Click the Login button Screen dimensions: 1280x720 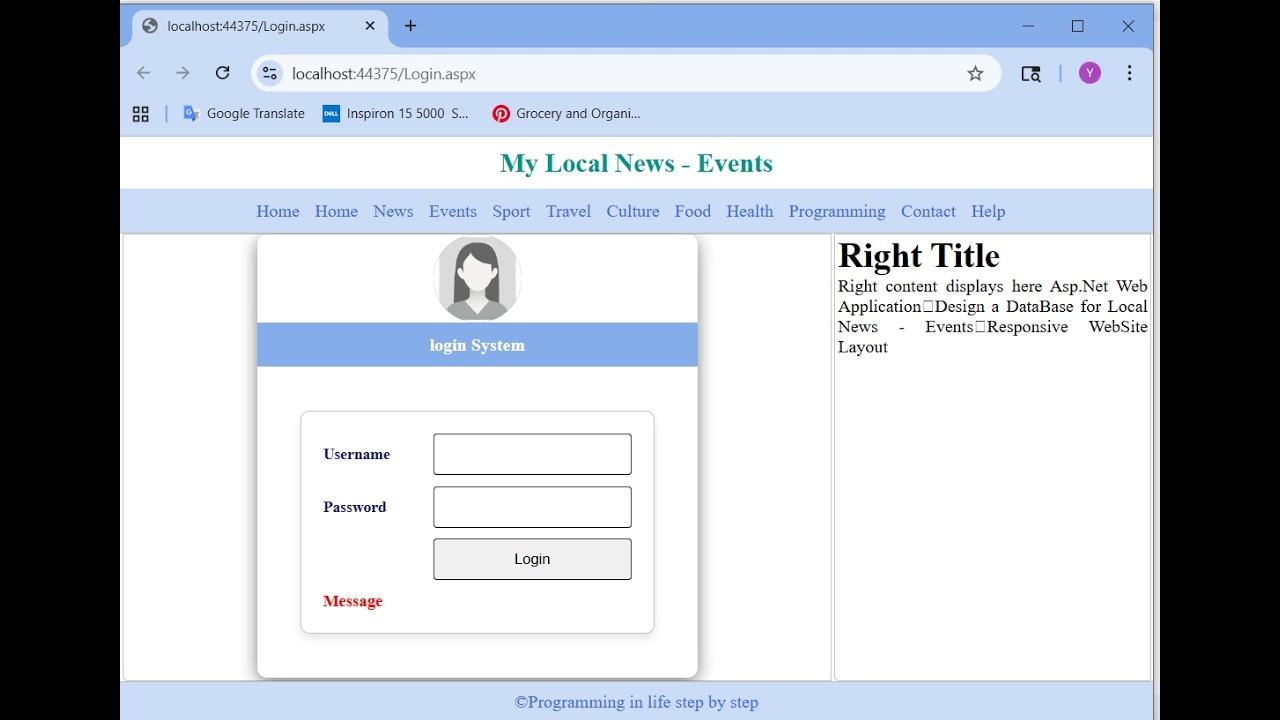[x=532, y=559]
